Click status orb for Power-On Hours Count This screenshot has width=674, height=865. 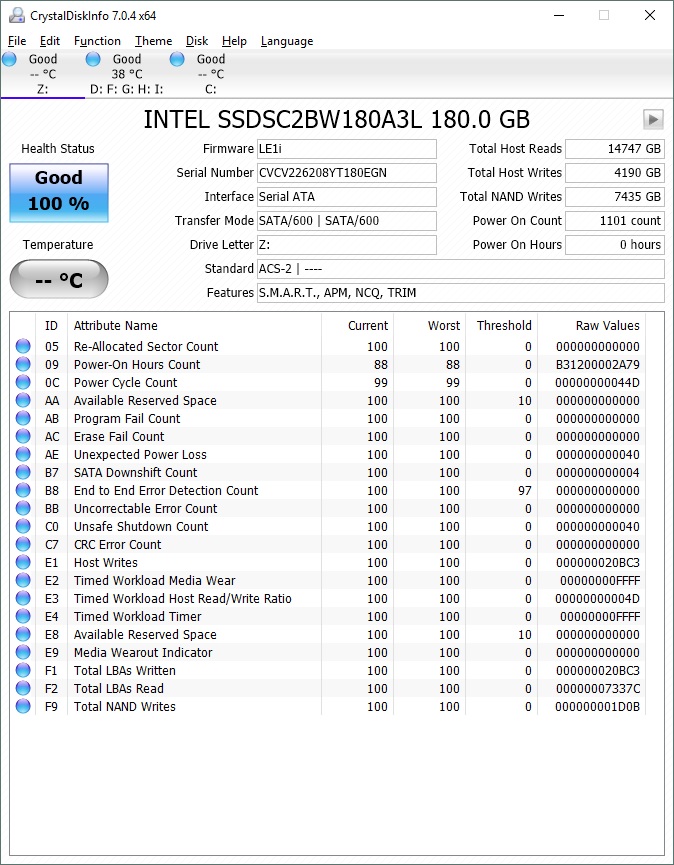[23, 365]
